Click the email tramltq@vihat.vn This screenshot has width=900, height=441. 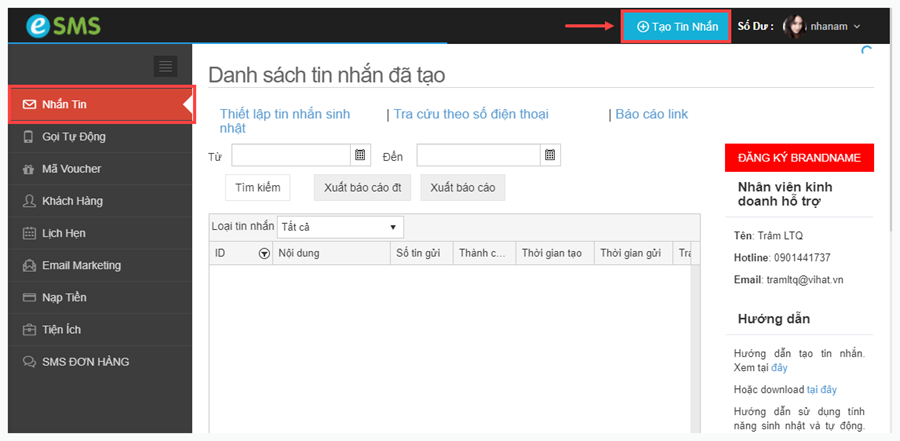point(805,280)
